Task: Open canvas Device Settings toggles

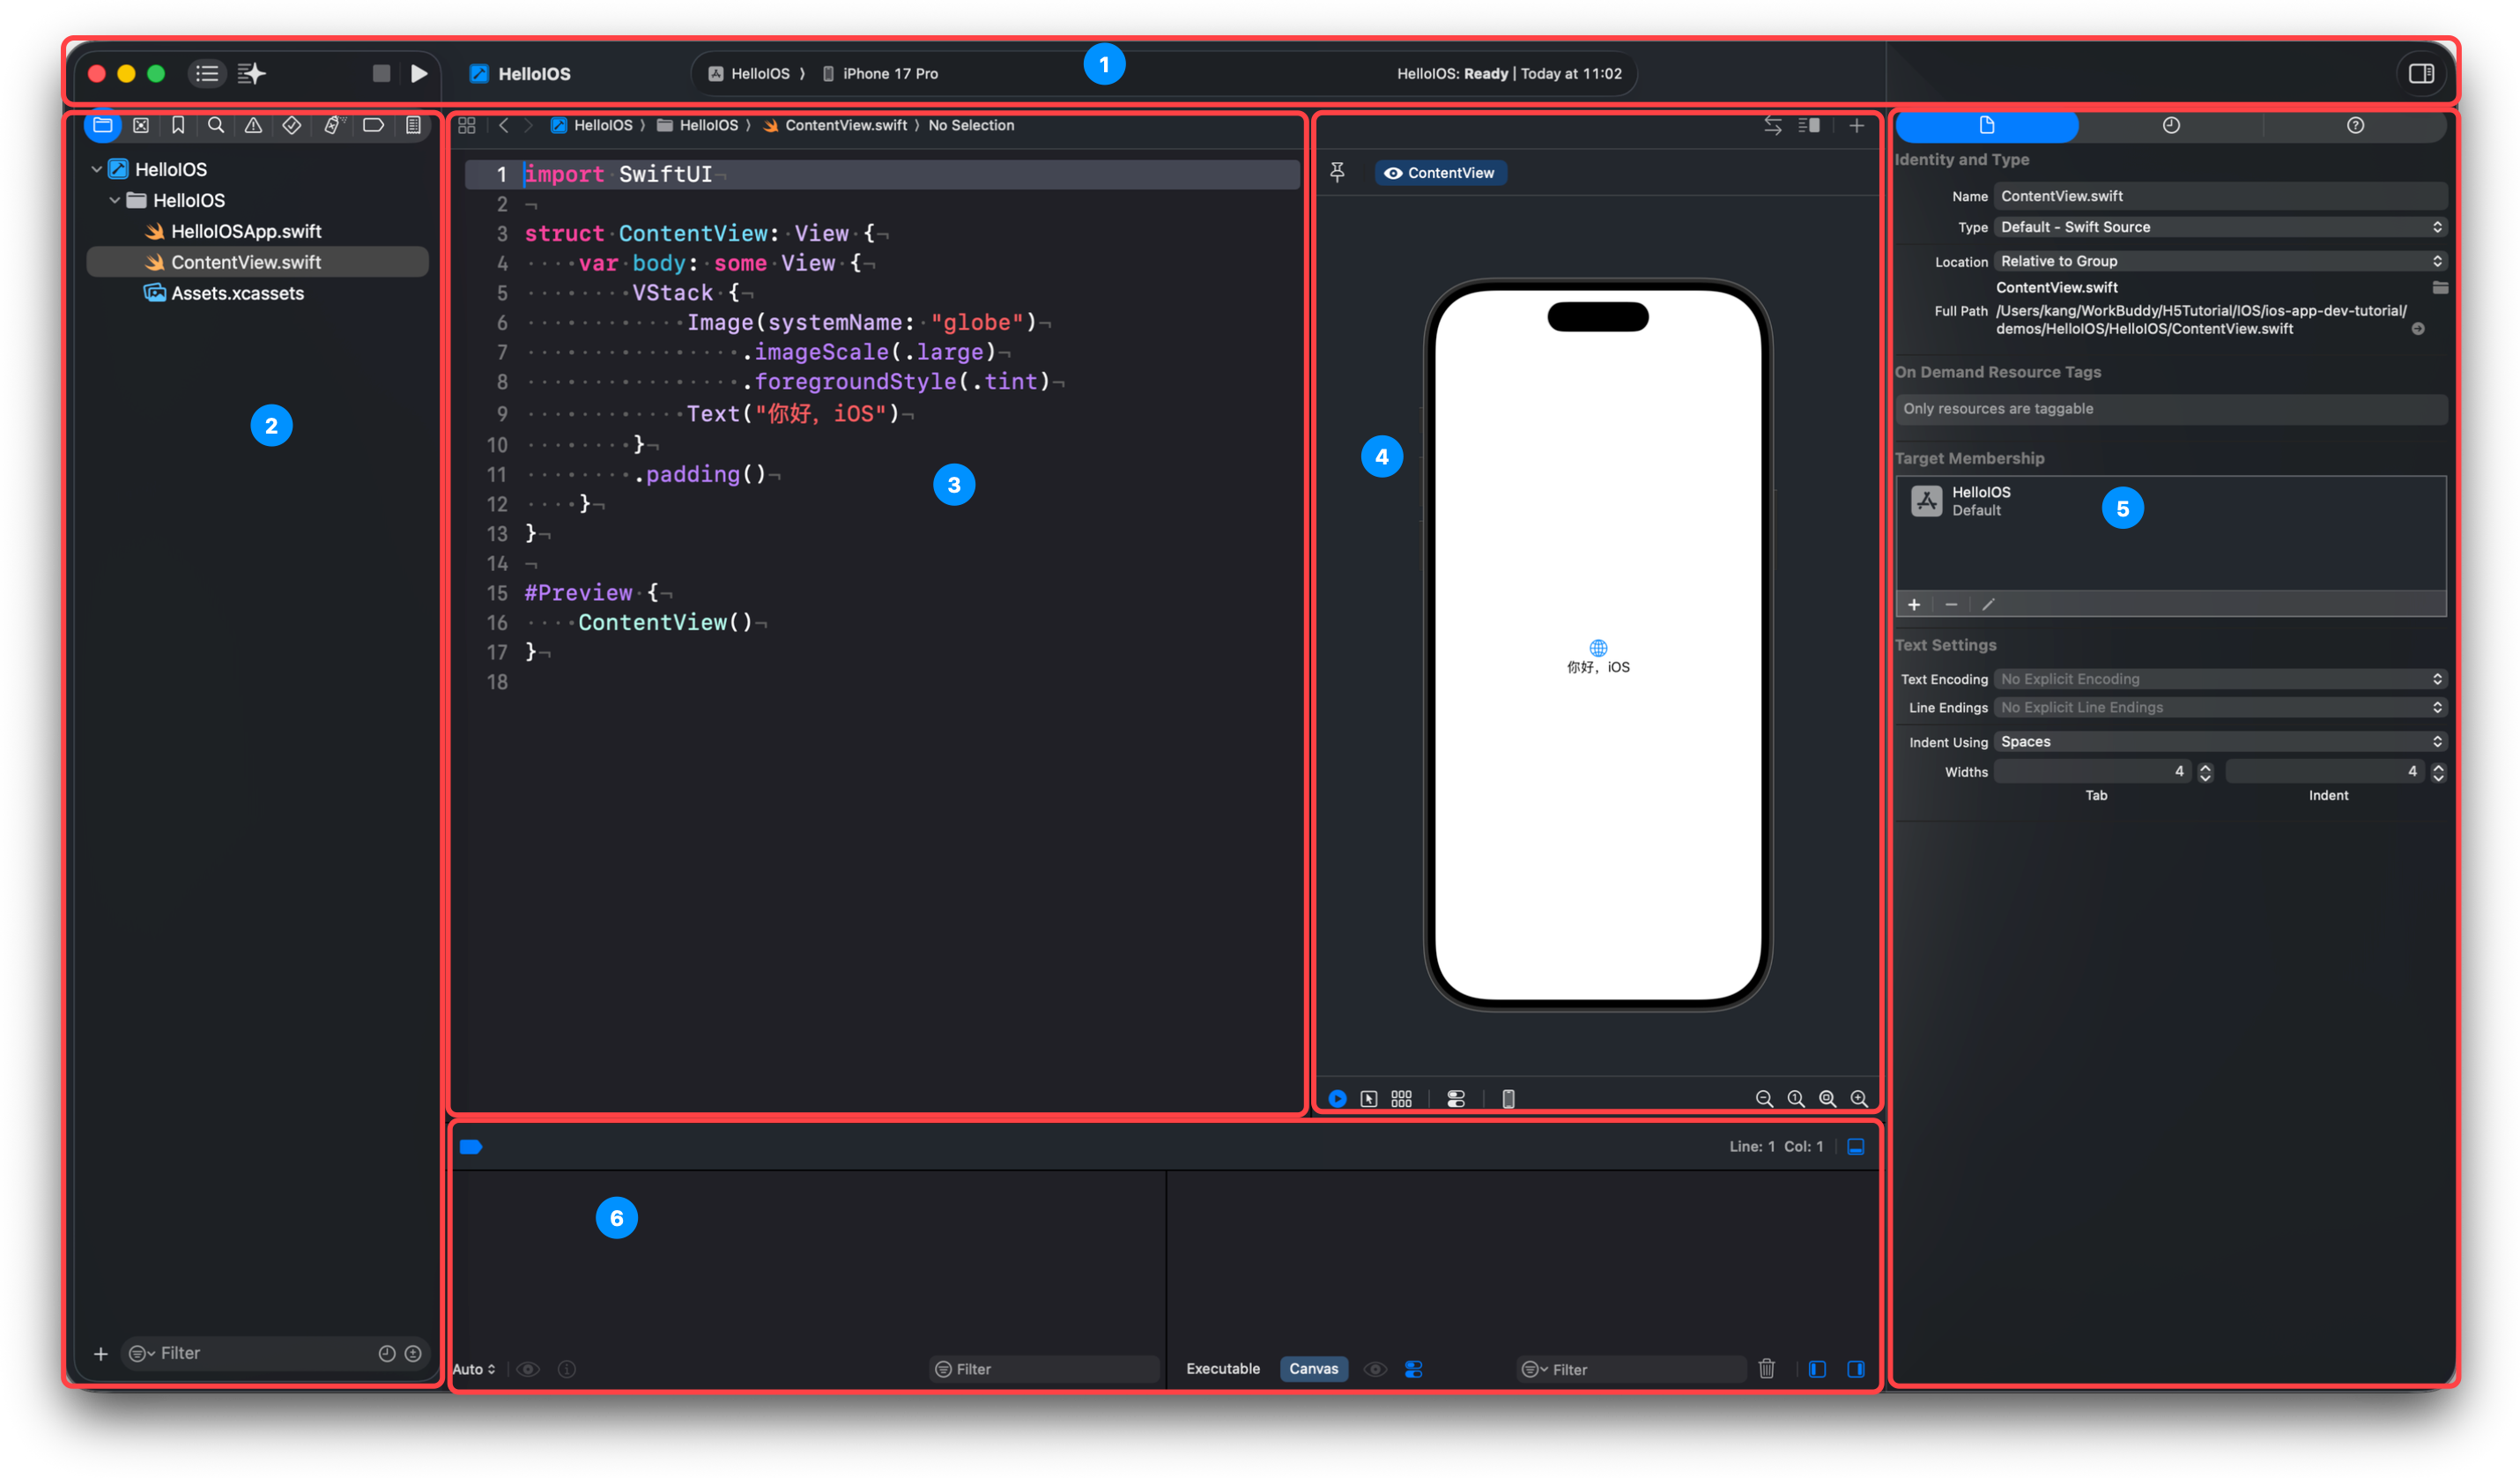Action: (x=1456, y=1098)
